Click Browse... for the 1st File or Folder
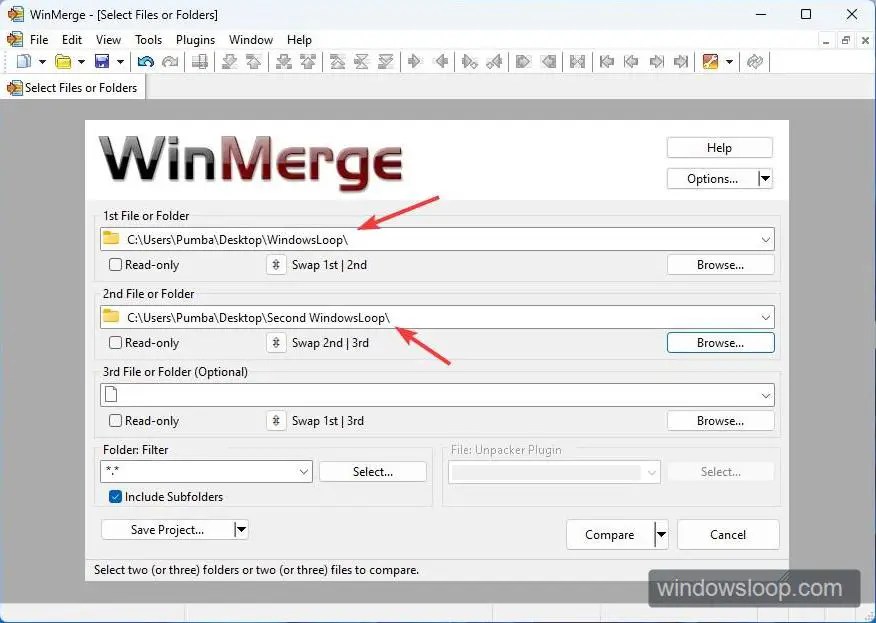Viewport: 876px width, 623px height. [x=721, y=265]
